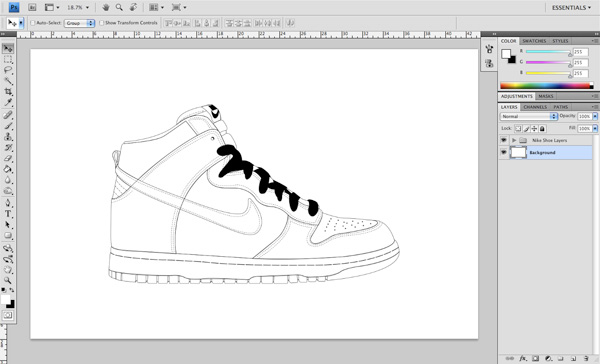
Task: Open the Screen Mode dropdown
Action: [179, 7]
